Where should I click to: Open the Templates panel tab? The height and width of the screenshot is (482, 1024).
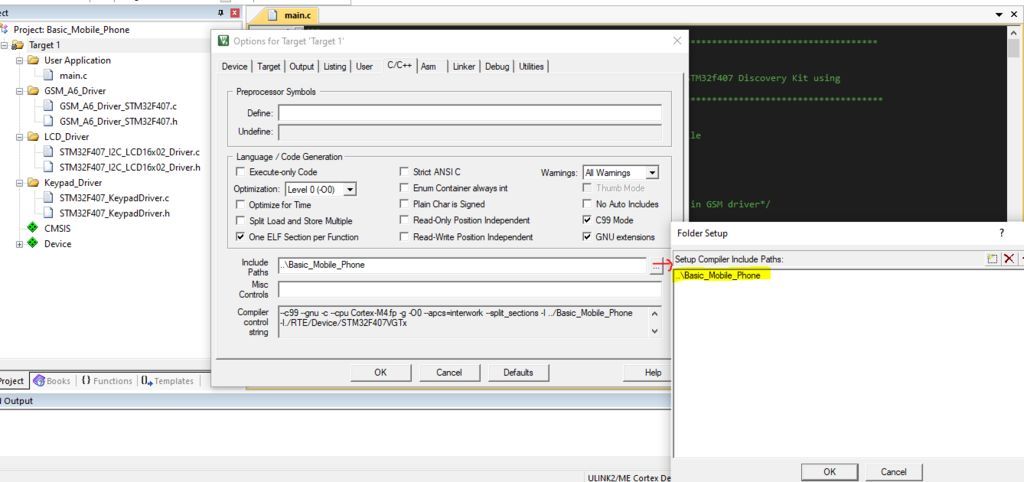pos(167,381)
